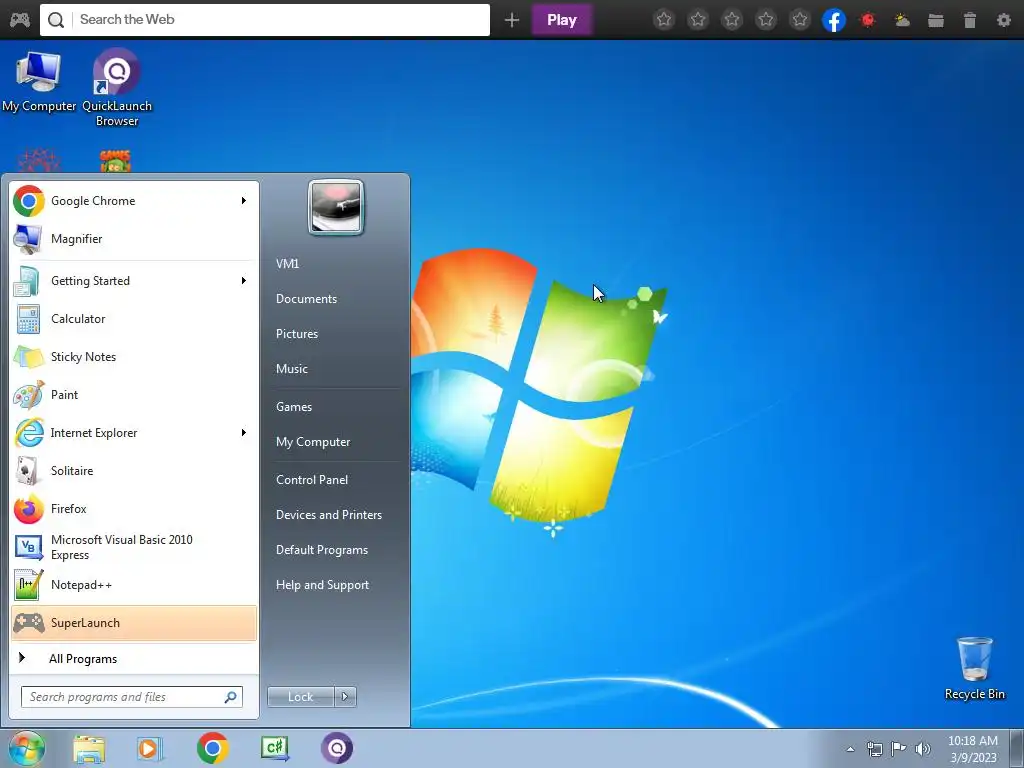This screenshot has width=1024, height=768.
Task: Click Search programs and files box
Action: pos(131,697)
